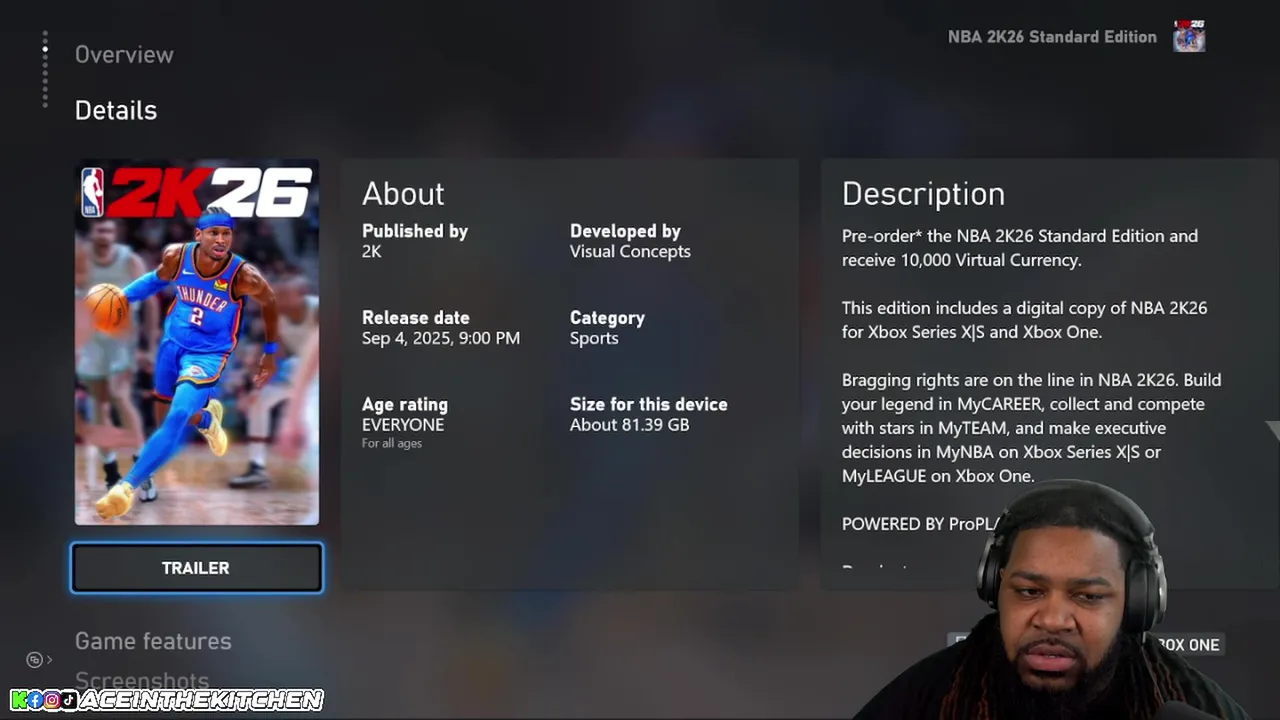Click the 'About 81.39 GB' size value
Screen dimensions: 1280x720
click(x=629, y=425)
